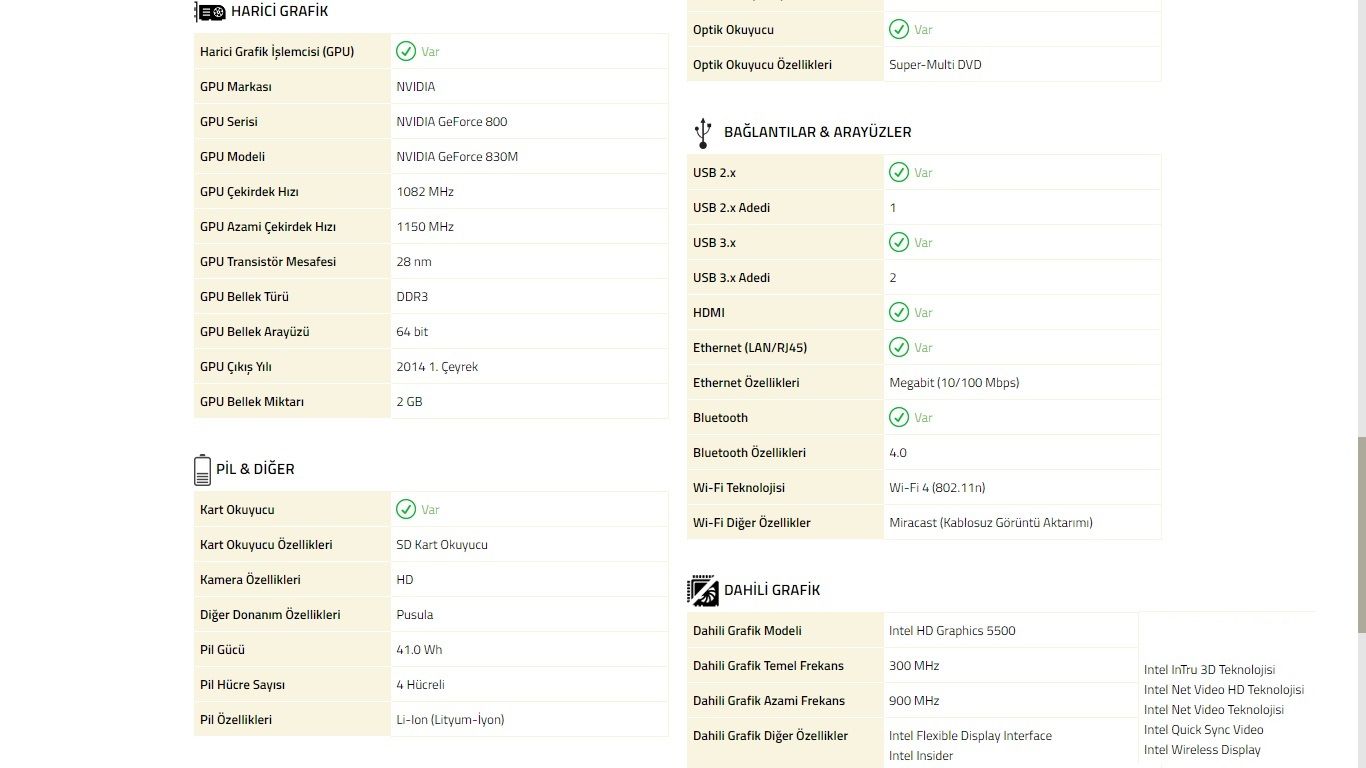The image size is (1366, 768).
Task: Click the Intel HD Graphics 5500 value
Action: pos(952,631)
